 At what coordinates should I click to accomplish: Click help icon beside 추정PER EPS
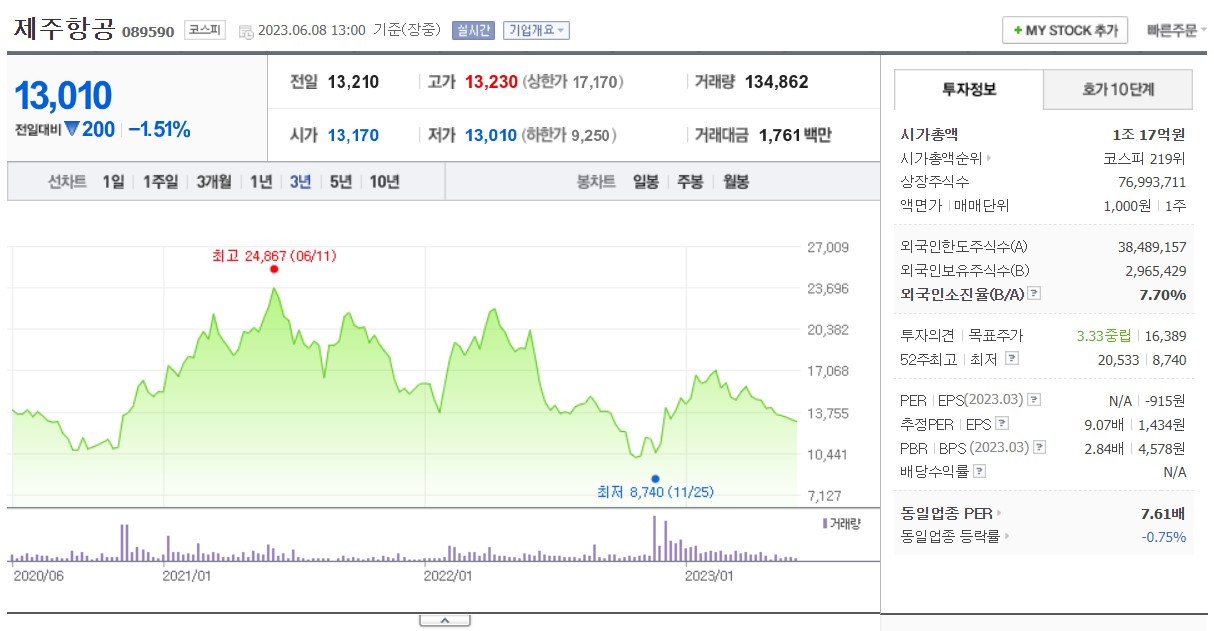pyautogui.click(x=1002, y=424)
